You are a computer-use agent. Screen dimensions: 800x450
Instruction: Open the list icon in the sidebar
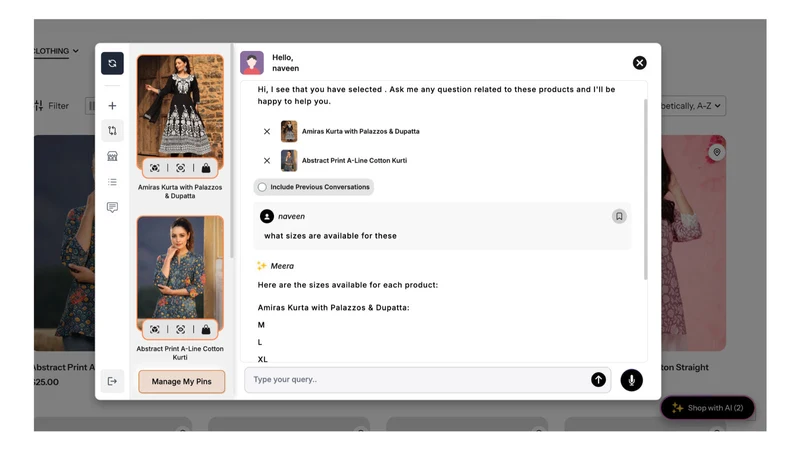pos(112,182)
